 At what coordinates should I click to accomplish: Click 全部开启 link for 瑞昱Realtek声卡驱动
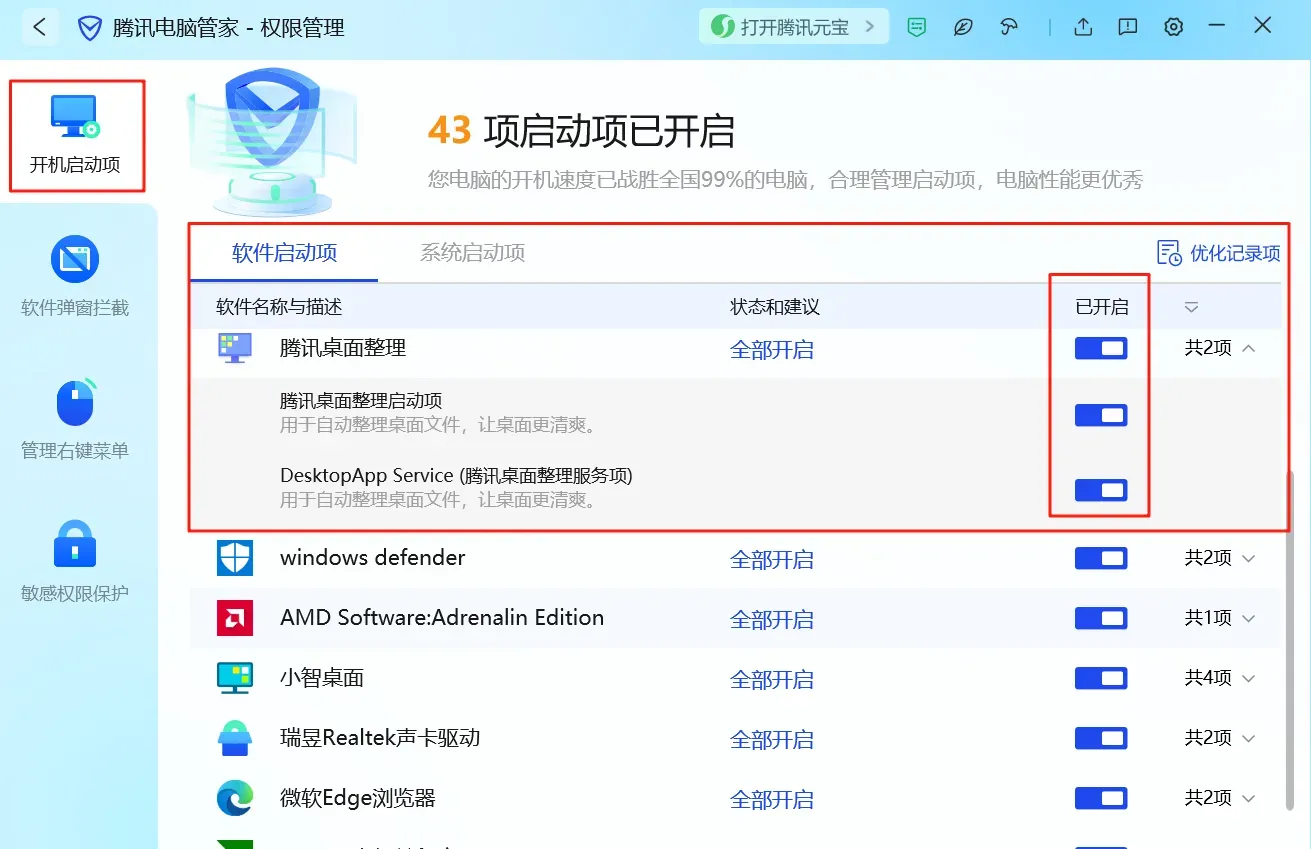(x=772, y=740)
